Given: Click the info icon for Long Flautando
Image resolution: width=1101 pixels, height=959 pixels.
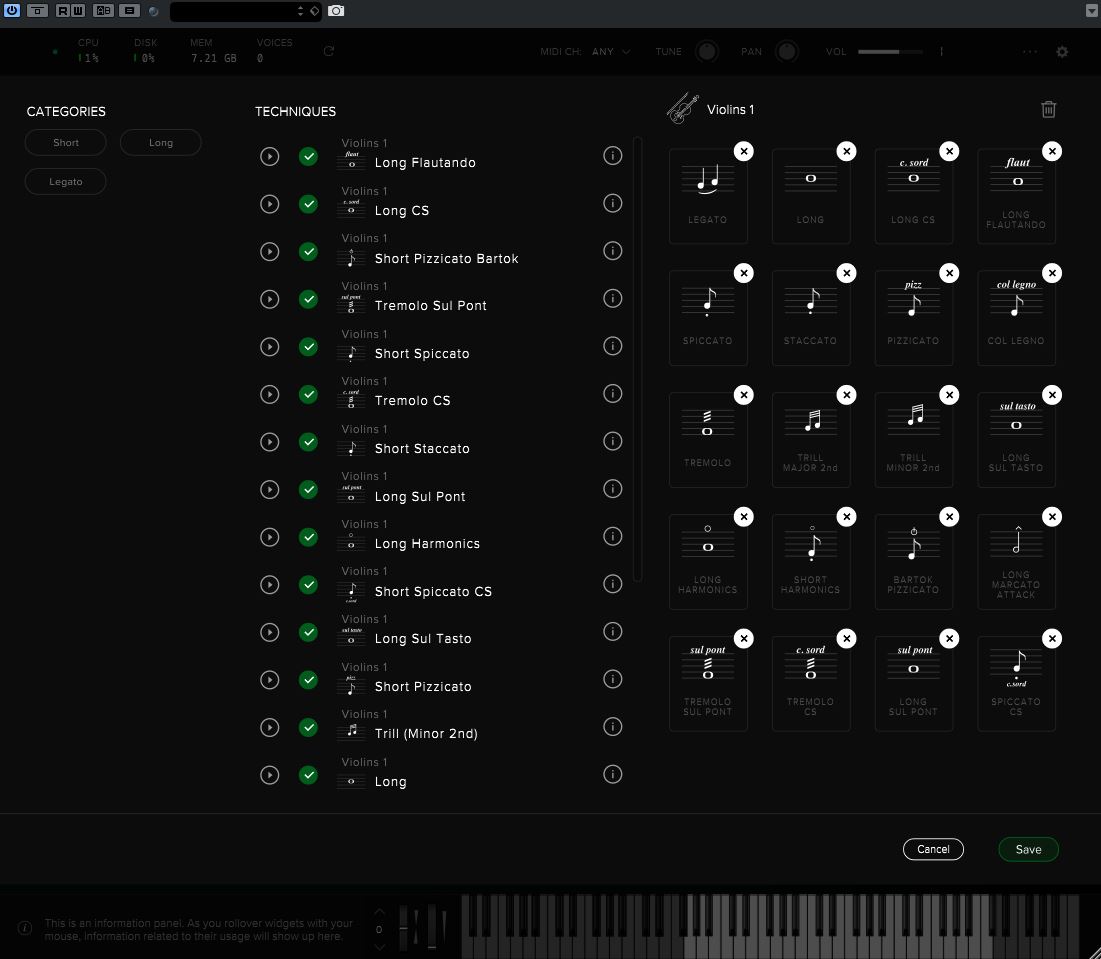Looking at the screenshot, I should click(x=613, y=155).
